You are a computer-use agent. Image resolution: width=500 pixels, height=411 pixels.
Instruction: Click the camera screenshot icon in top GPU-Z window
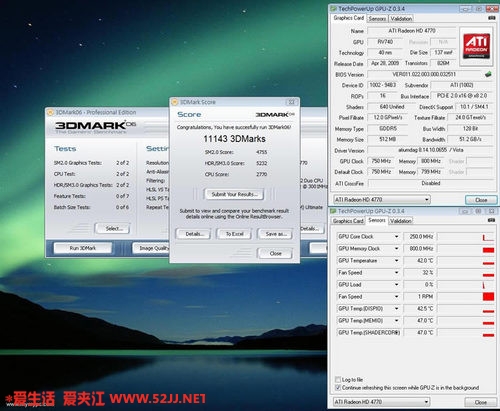coord(492,18)
